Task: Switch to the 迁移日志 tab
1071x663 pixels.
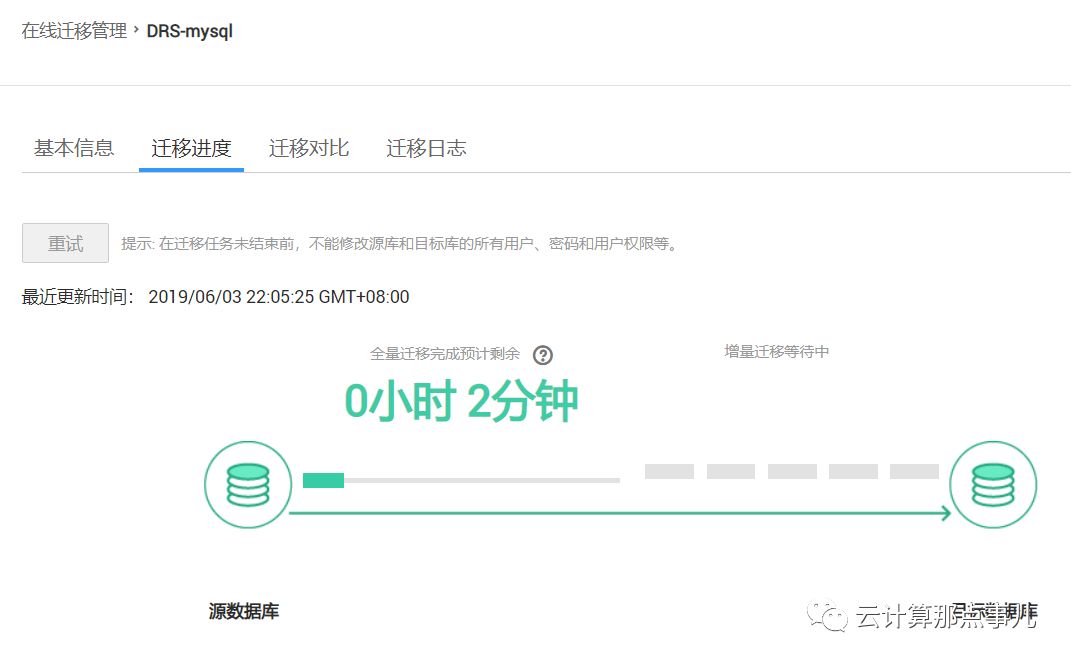Action: click(426, 147)
